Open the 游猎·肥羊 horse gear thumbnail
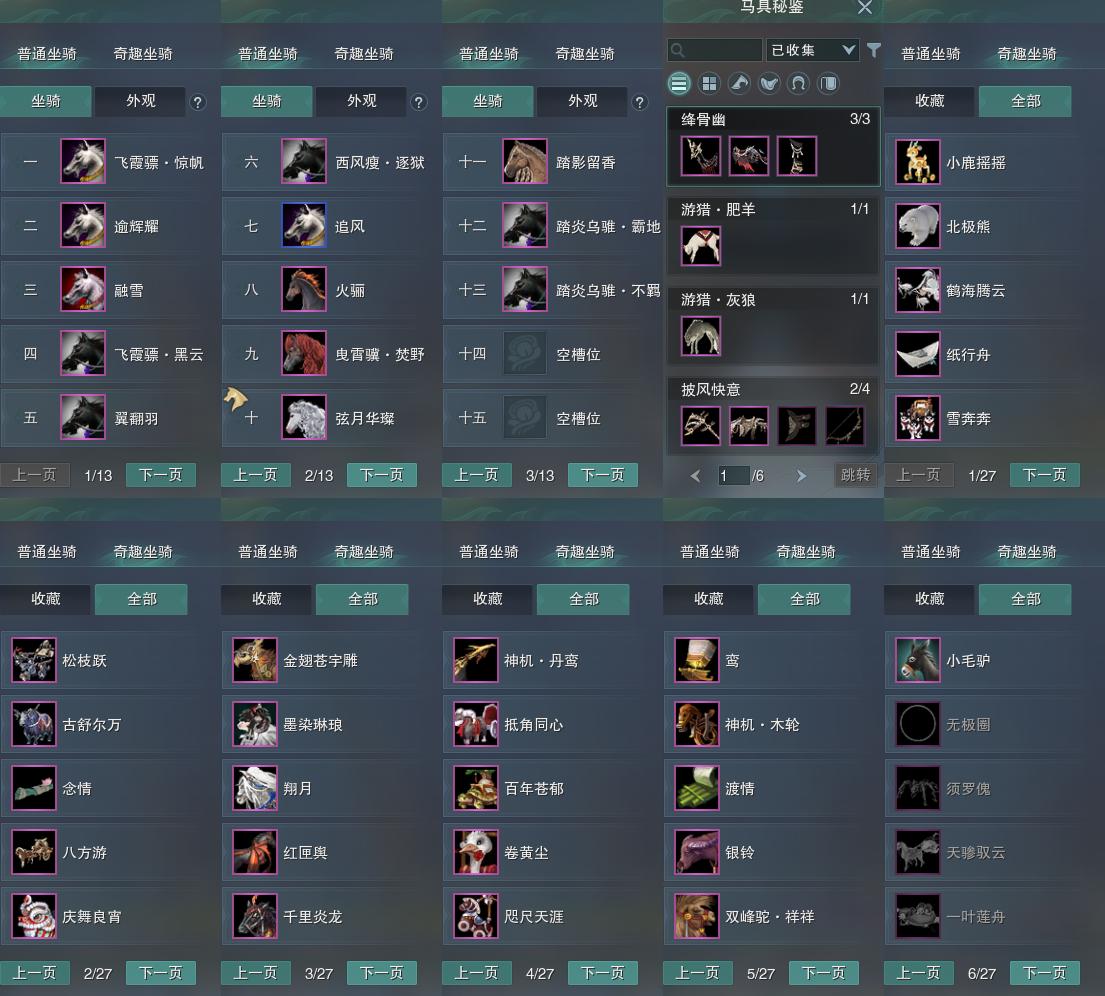This screenshot has width=1105, height=996. [x=700, y=245]
